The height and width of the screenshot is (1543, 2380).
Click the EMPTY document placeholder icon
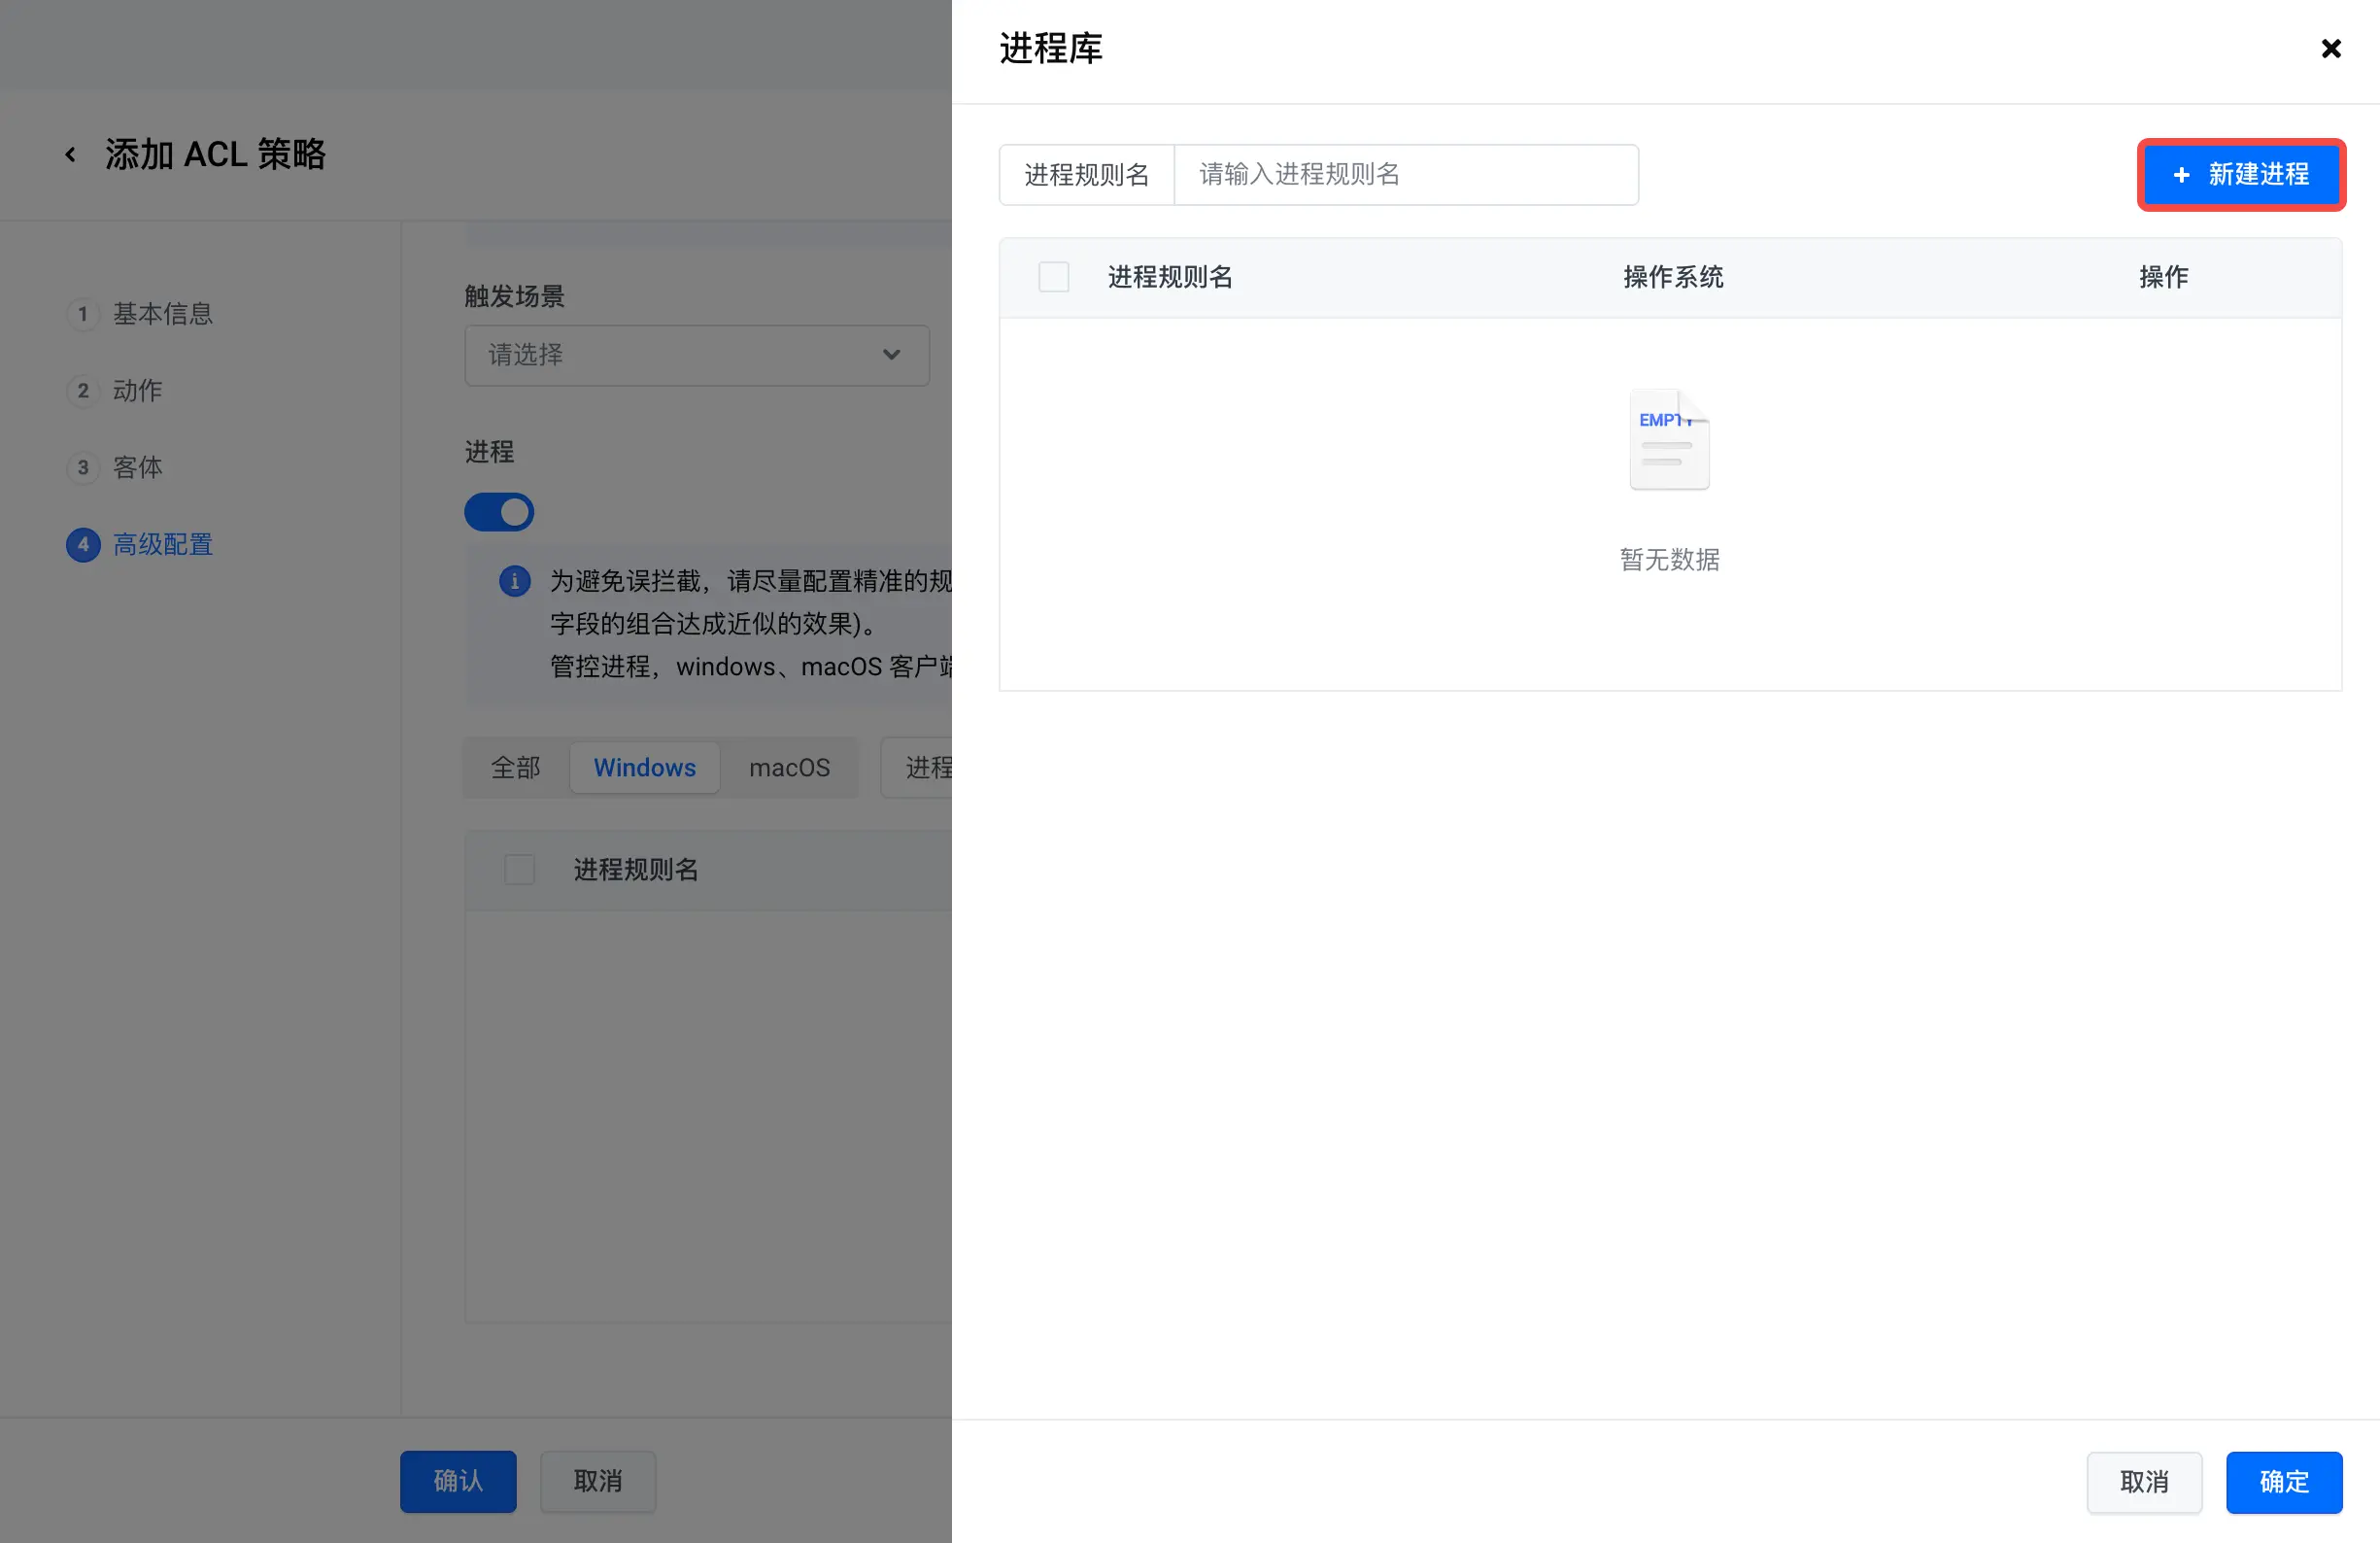pyautogui.click(x=1669, y=439)
